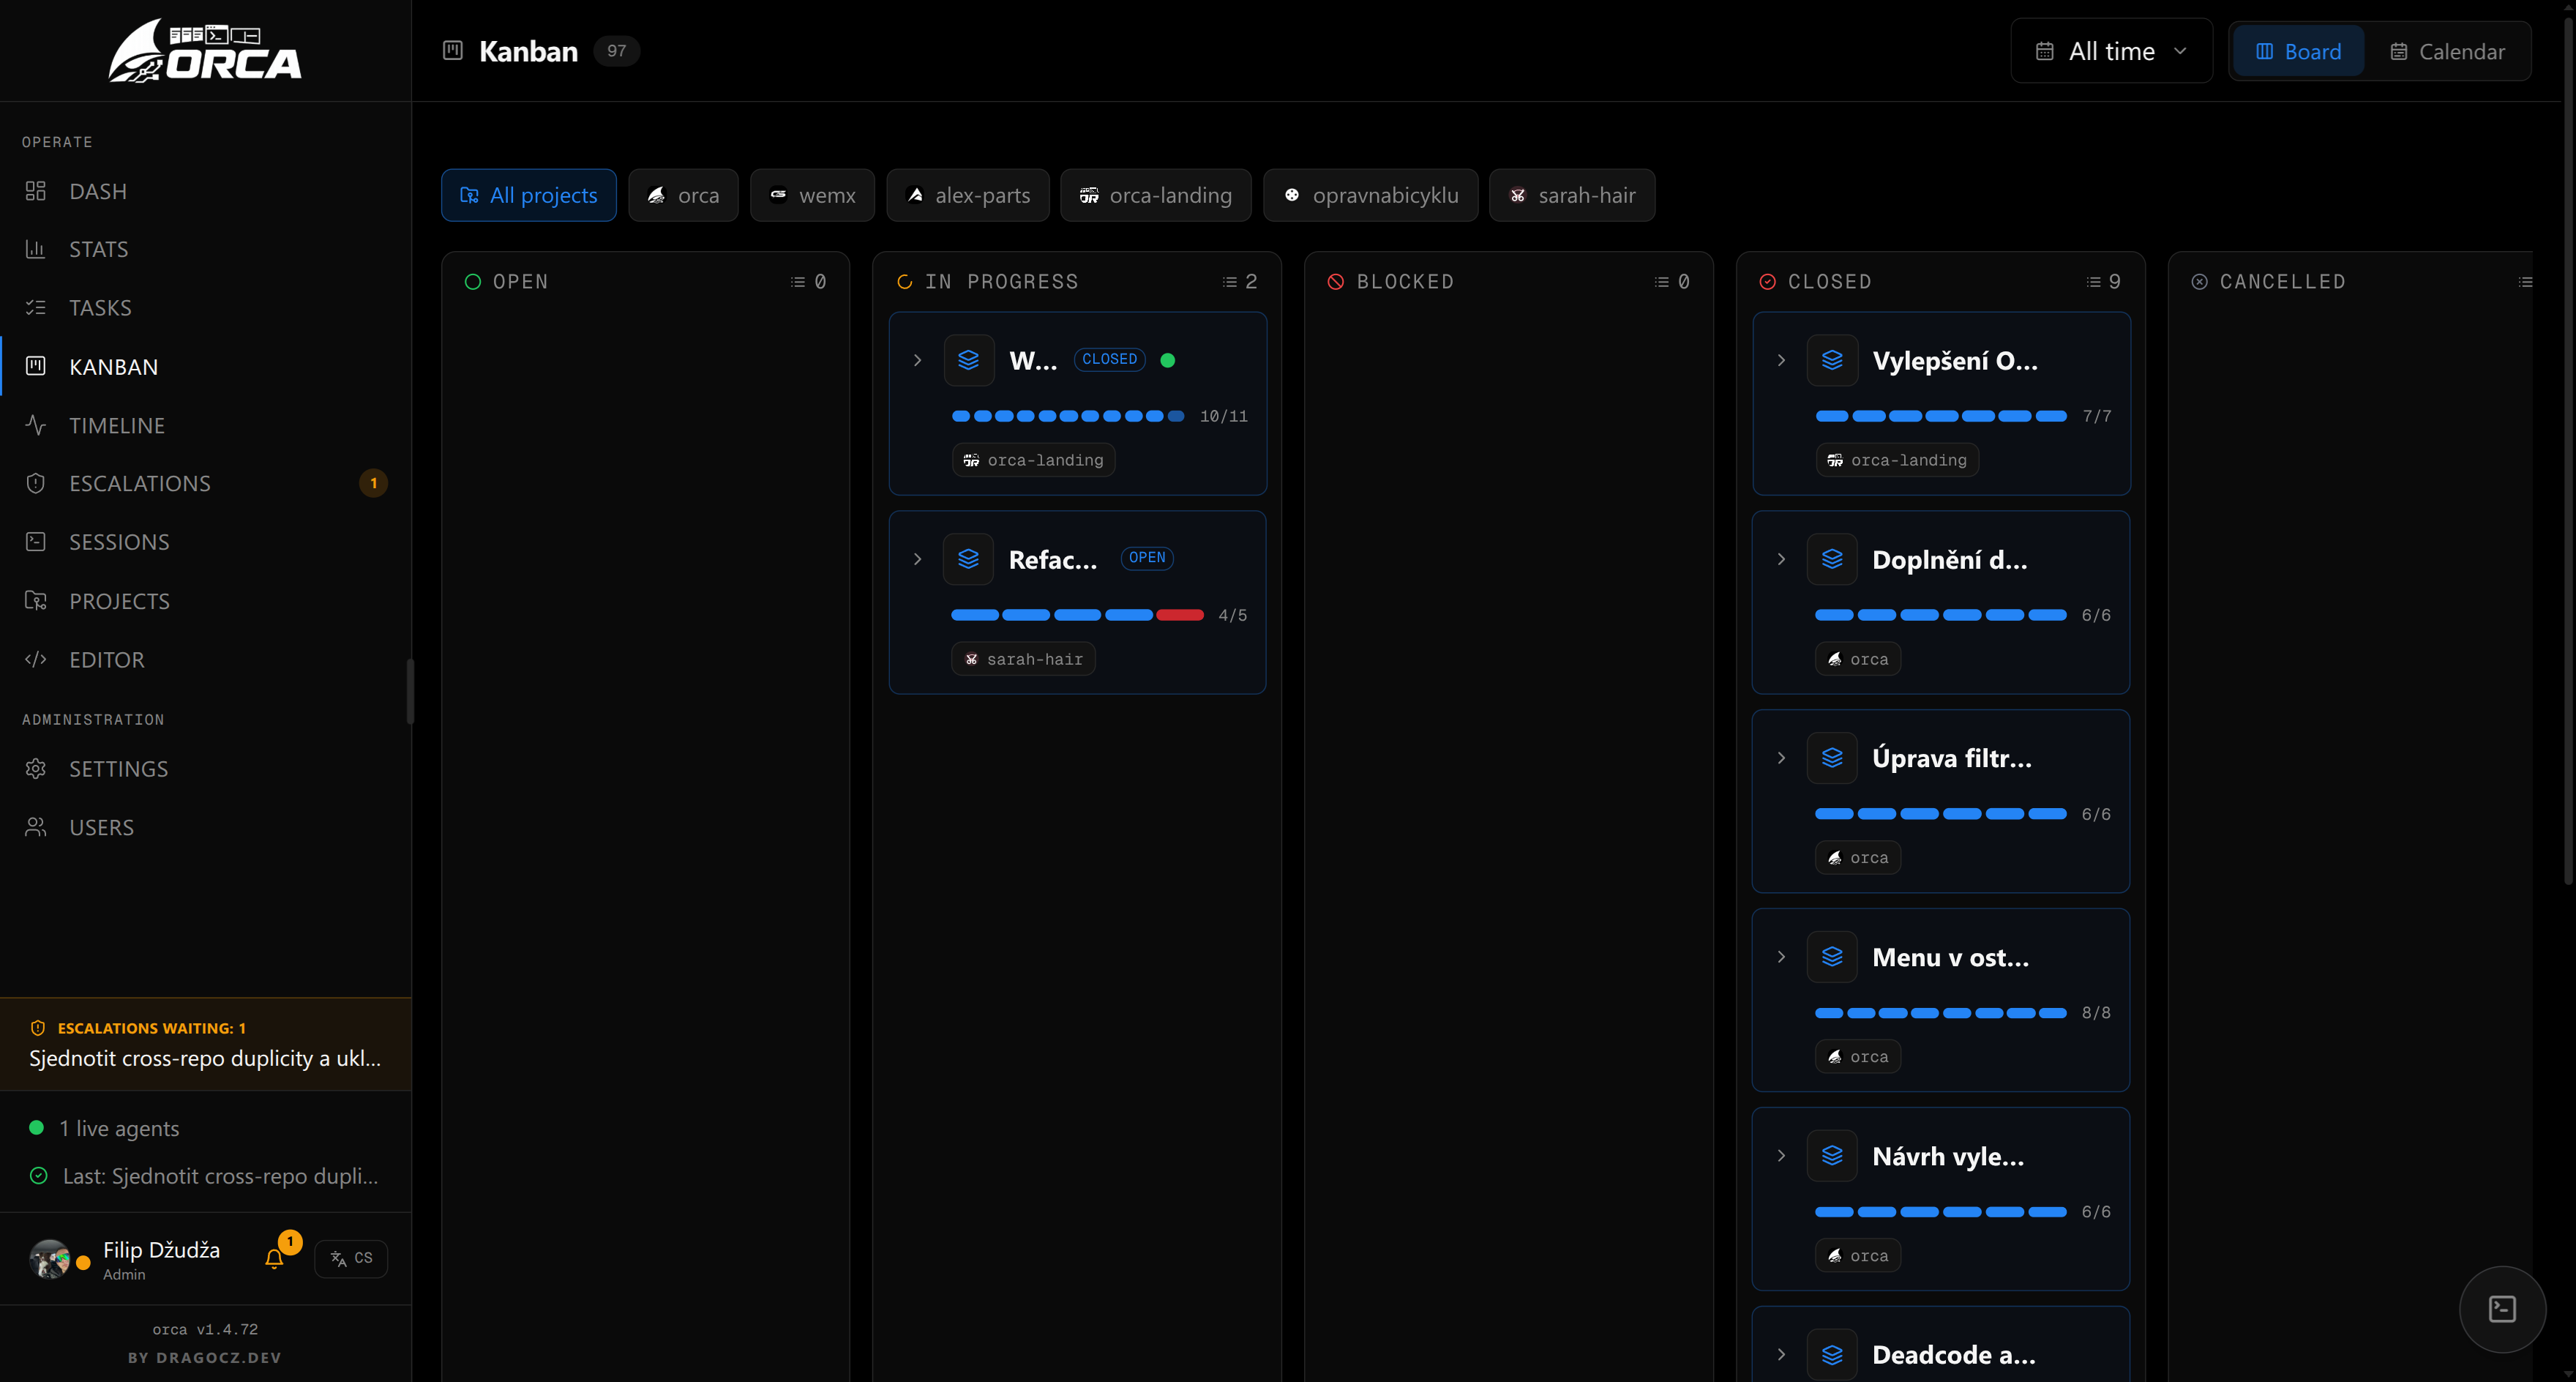
Task: Click the layers icon on Refac... card
Action: [x=968, y=559]
